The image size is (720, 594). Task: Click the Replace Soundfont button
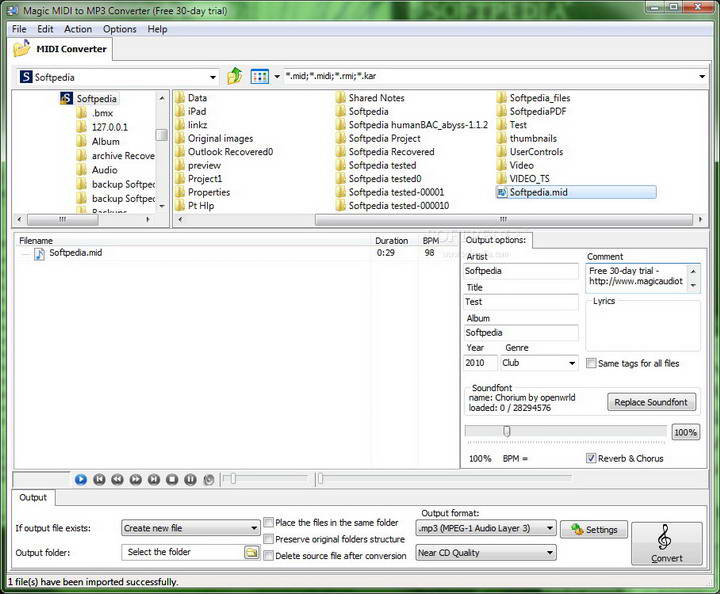tap(651, 402)
